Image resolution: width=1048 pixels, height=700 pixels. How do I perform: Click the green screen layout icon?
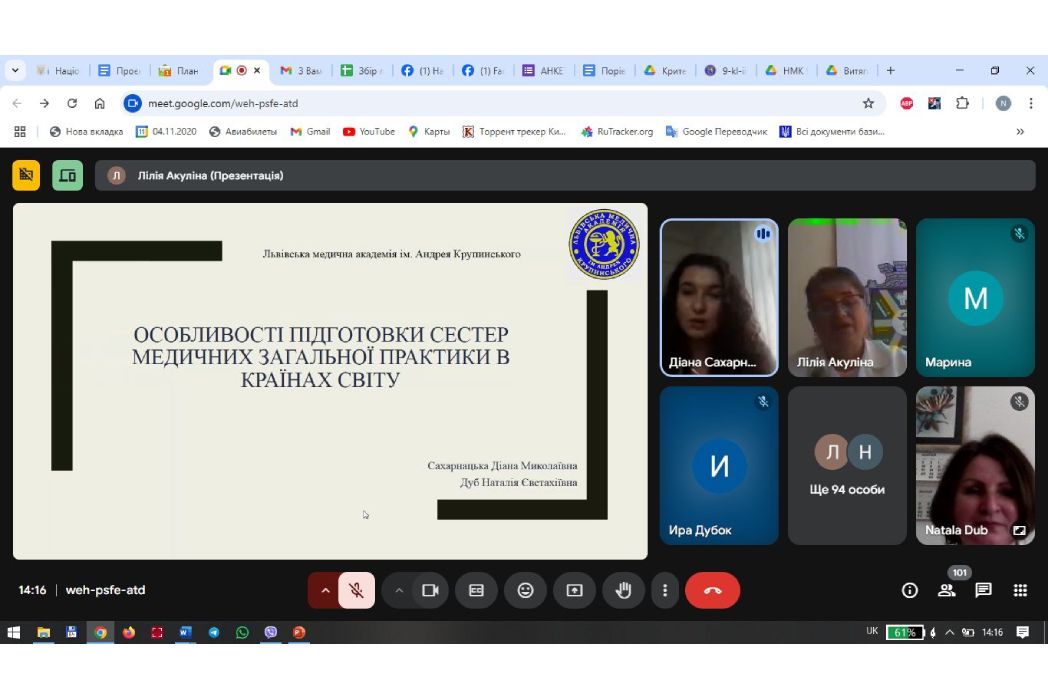tap(68, 175)
